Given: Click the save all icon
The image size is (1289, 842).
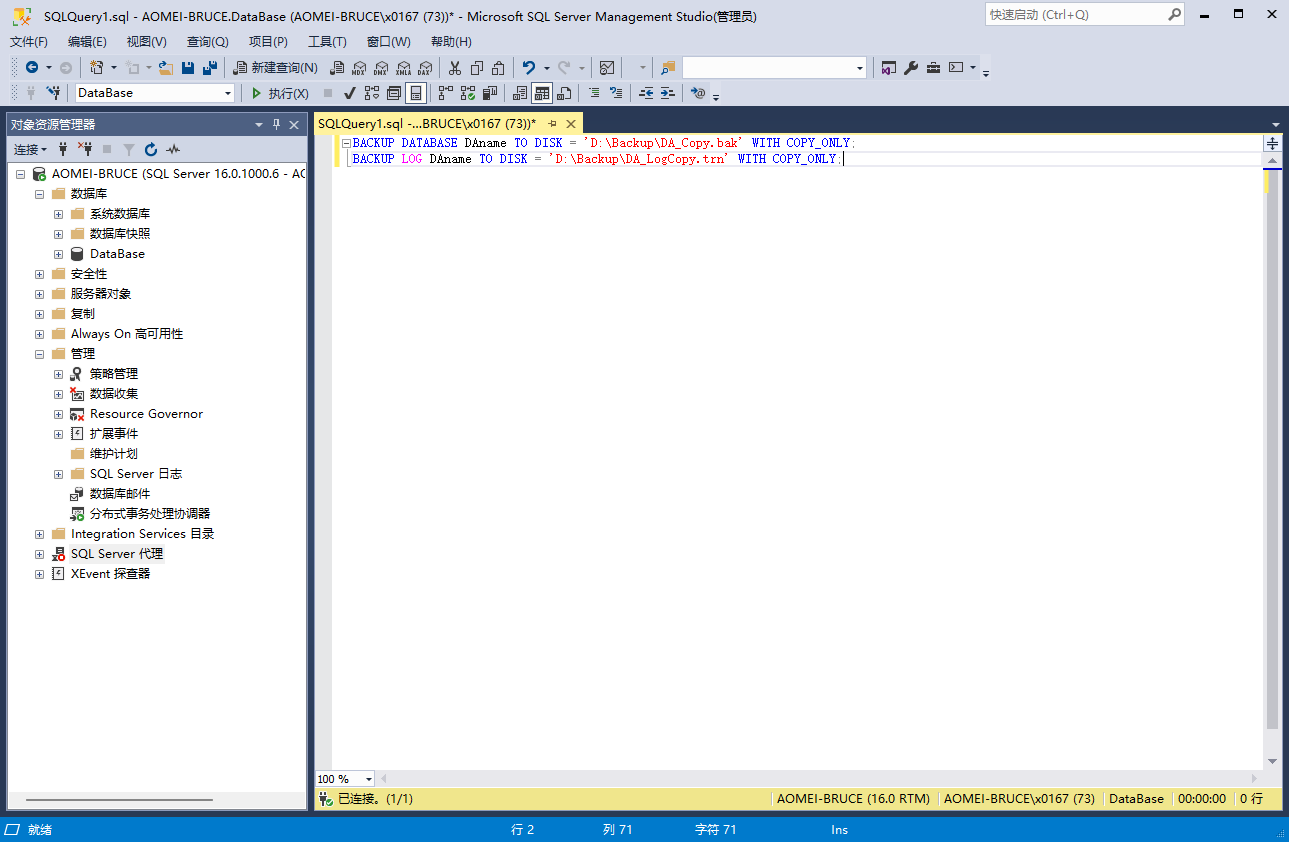Looking at the screenshot, I should [209, 67].
